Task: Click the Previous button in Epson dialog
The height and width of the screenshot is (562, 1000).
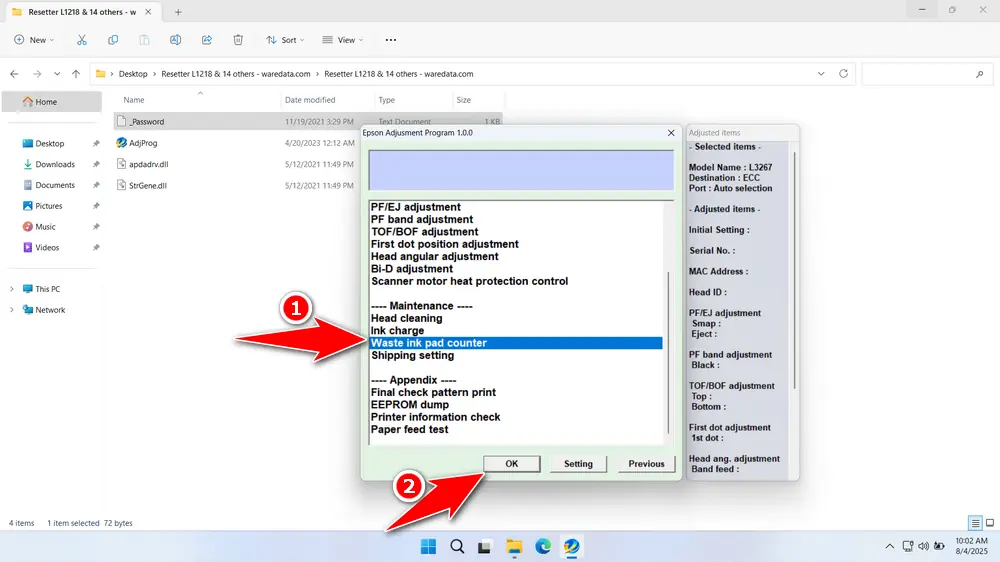Action: coord(646,464)
